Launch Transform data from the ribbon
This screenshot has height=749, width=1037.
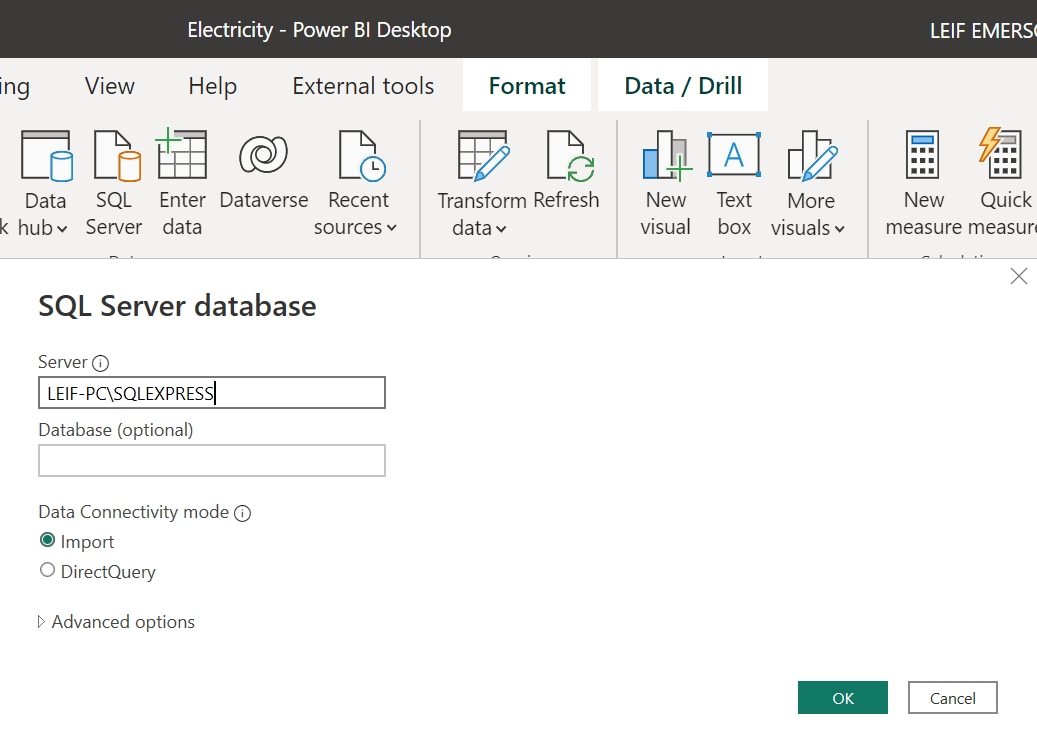[482, 184]
